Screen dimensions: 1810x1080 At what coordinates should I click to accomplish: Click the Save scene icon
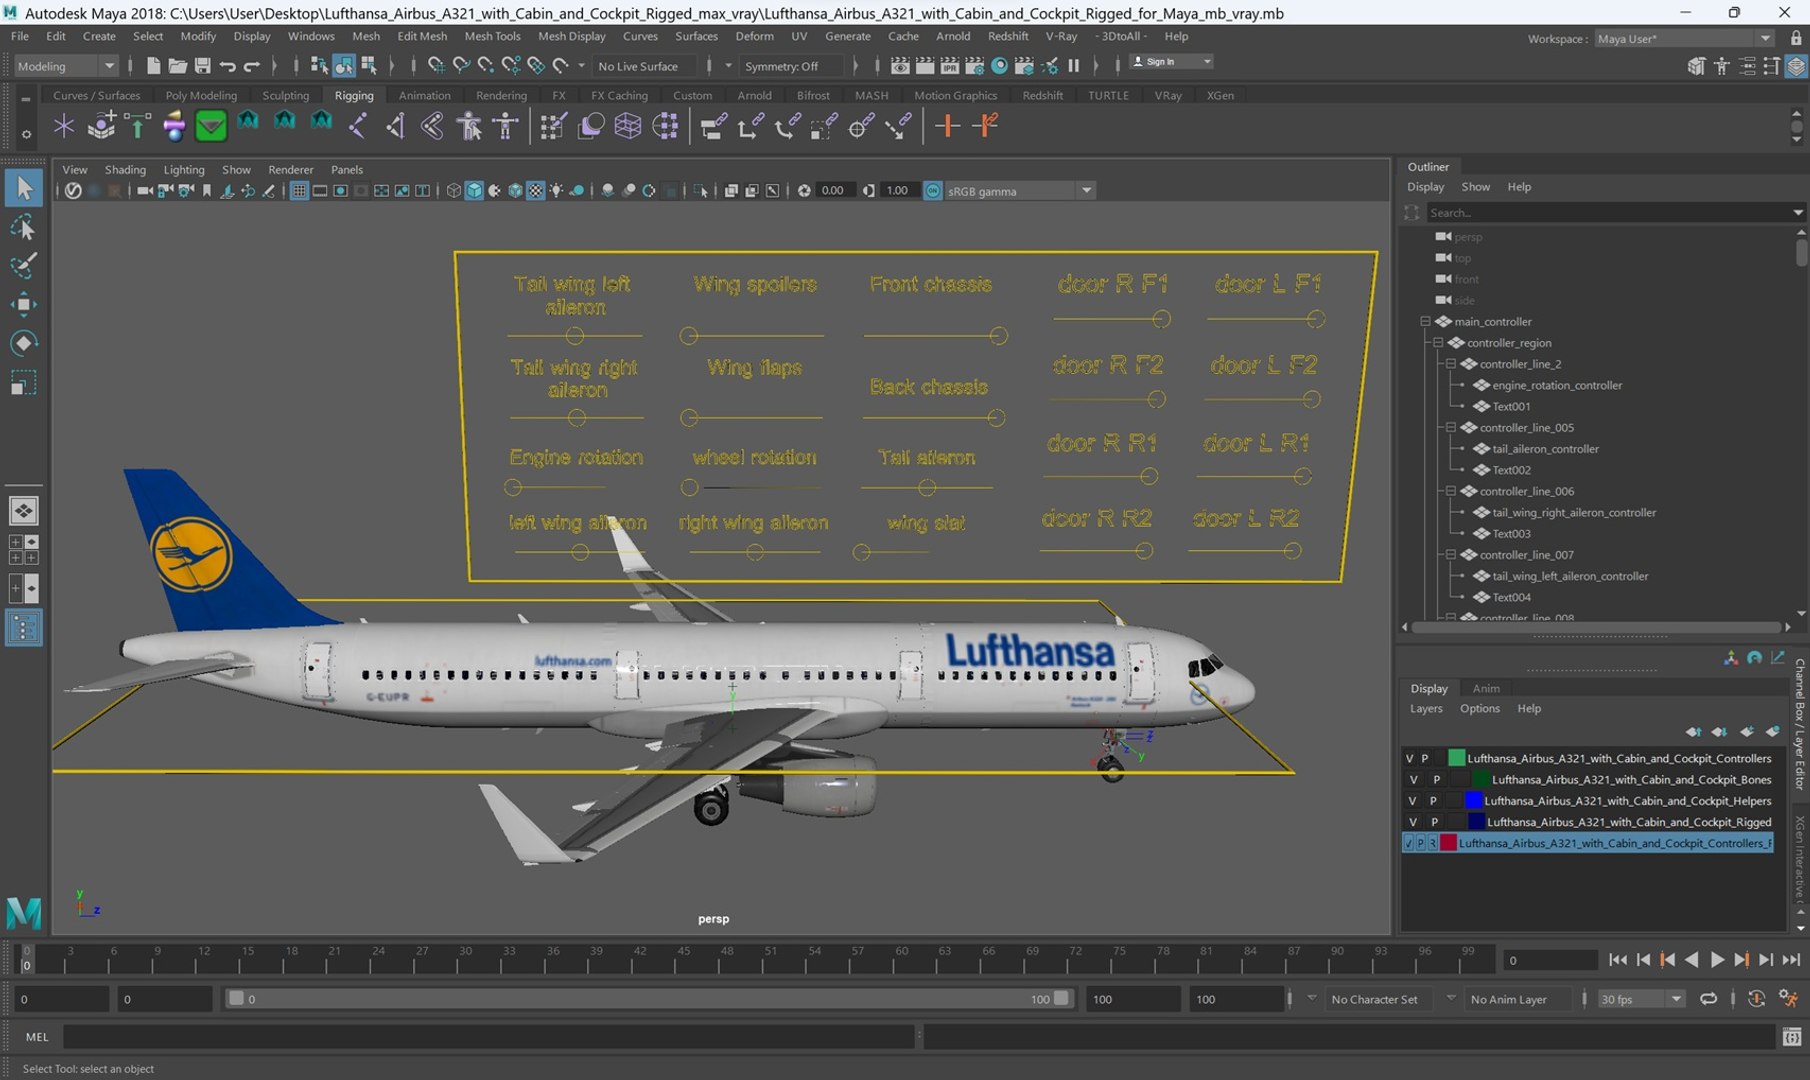click(x=202, y=66)
